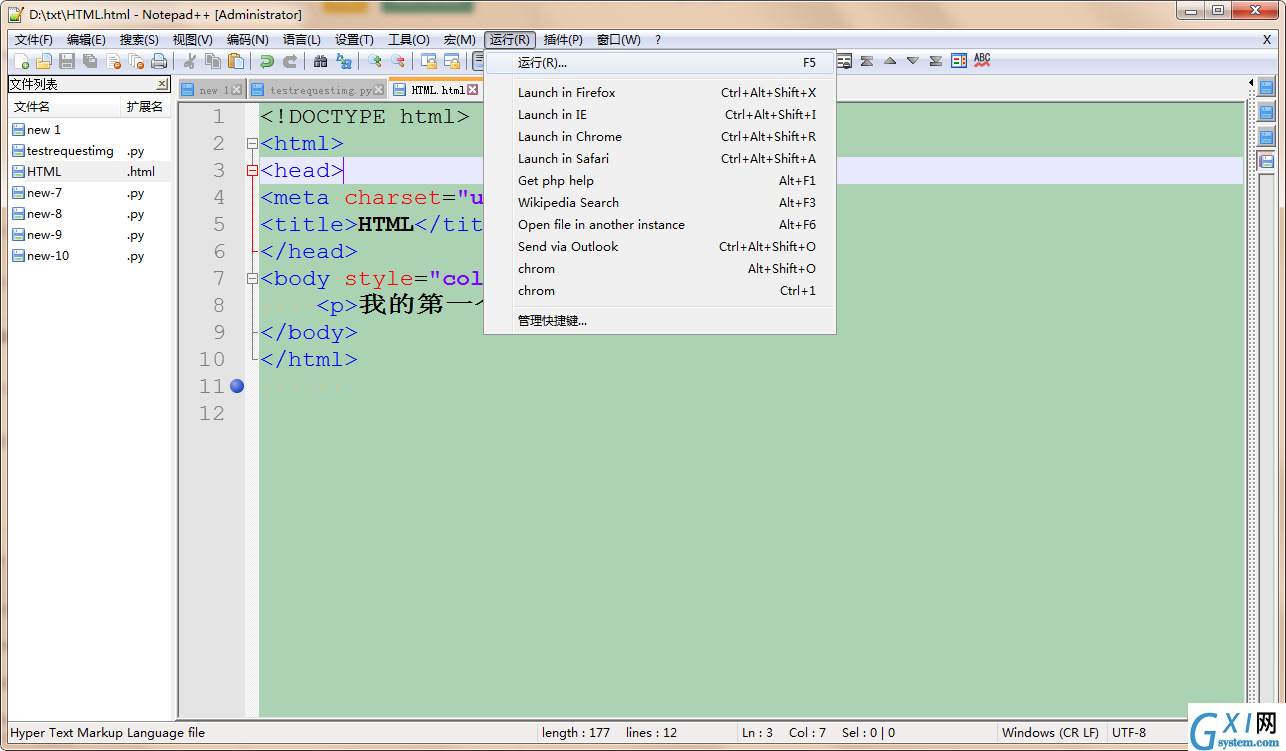Image resolution: width=1286 pixels, height=751 pixels.
Task: Open 管理快捷键... entry
Action: pos(660,321)
